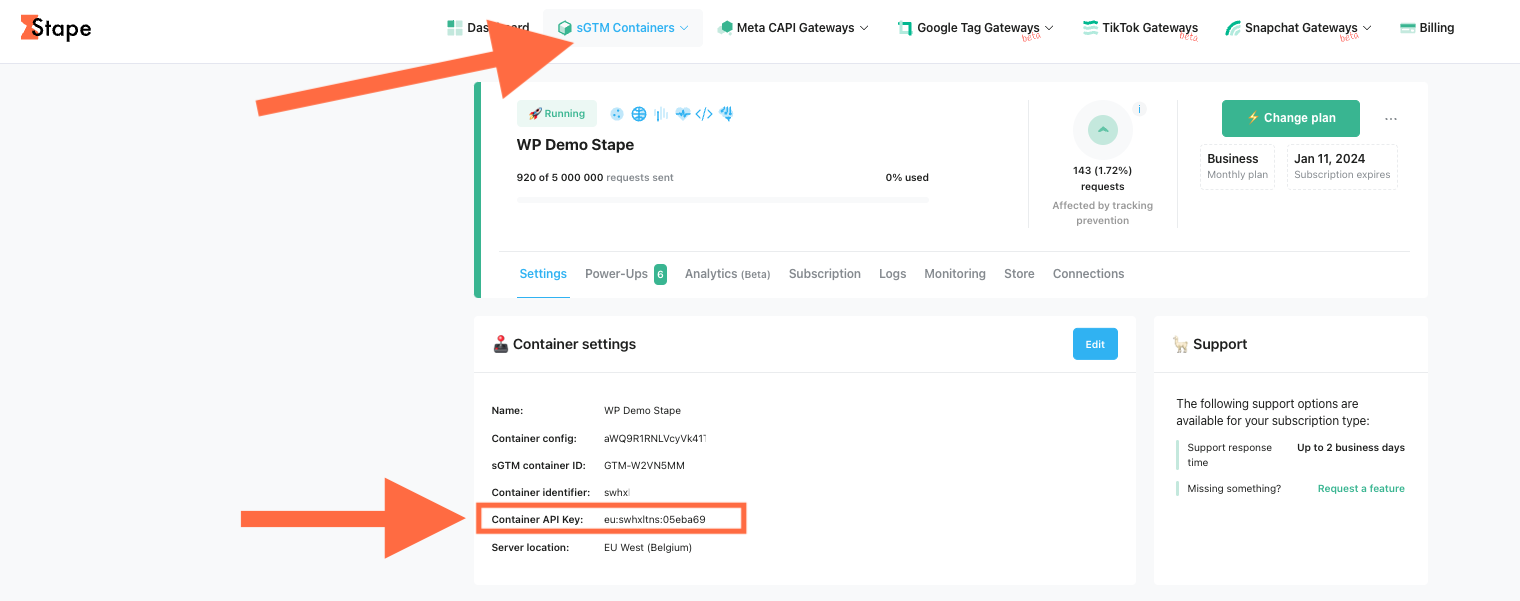Open the Dashboard page
This screenshot has height=601, width=1520.
point(488,28)
